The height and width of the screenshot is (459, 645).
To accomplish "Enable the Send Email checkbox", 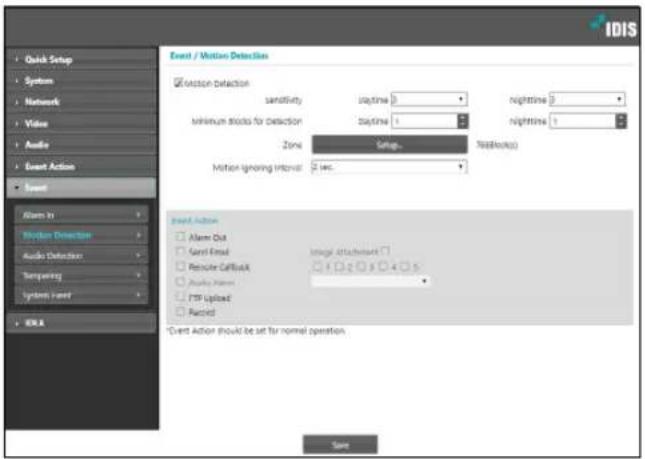I will 180,251.
